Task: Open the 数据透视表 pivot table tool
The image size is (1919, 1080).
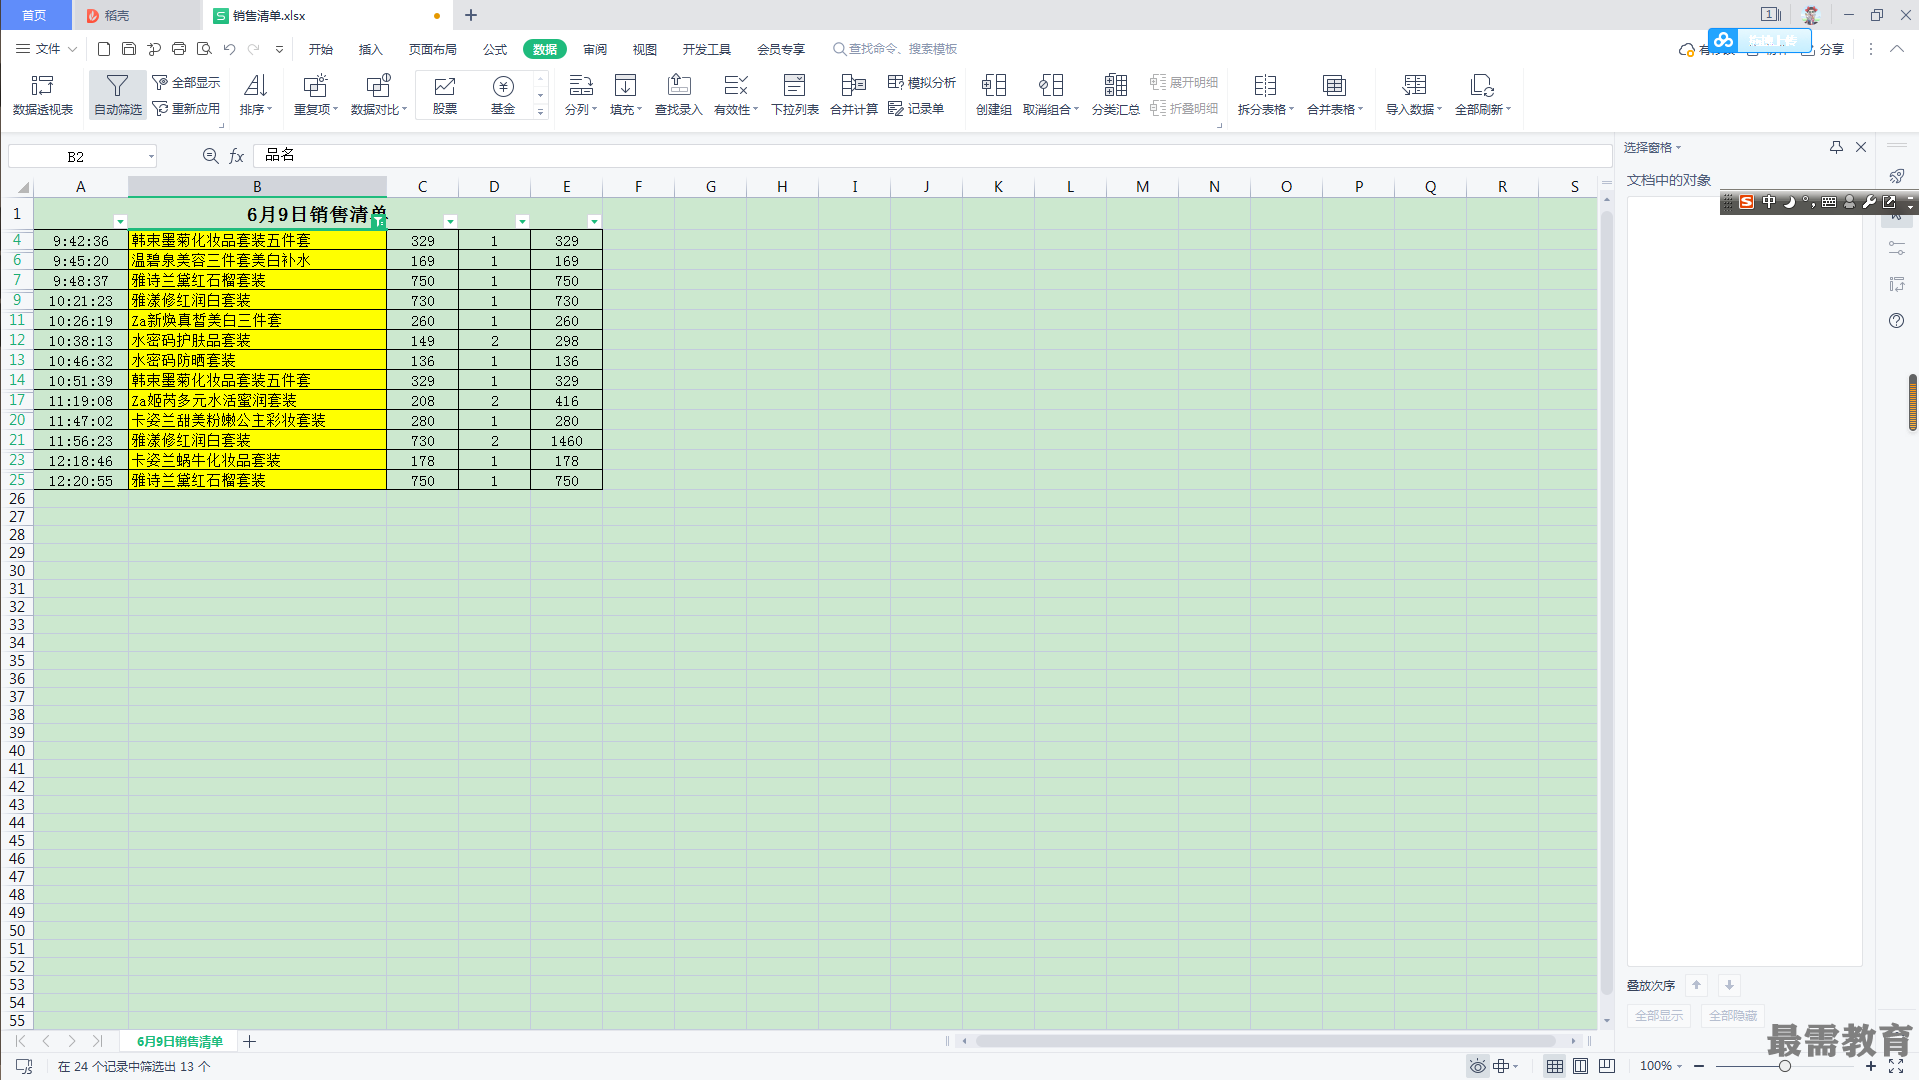Action: coord(43,95)
